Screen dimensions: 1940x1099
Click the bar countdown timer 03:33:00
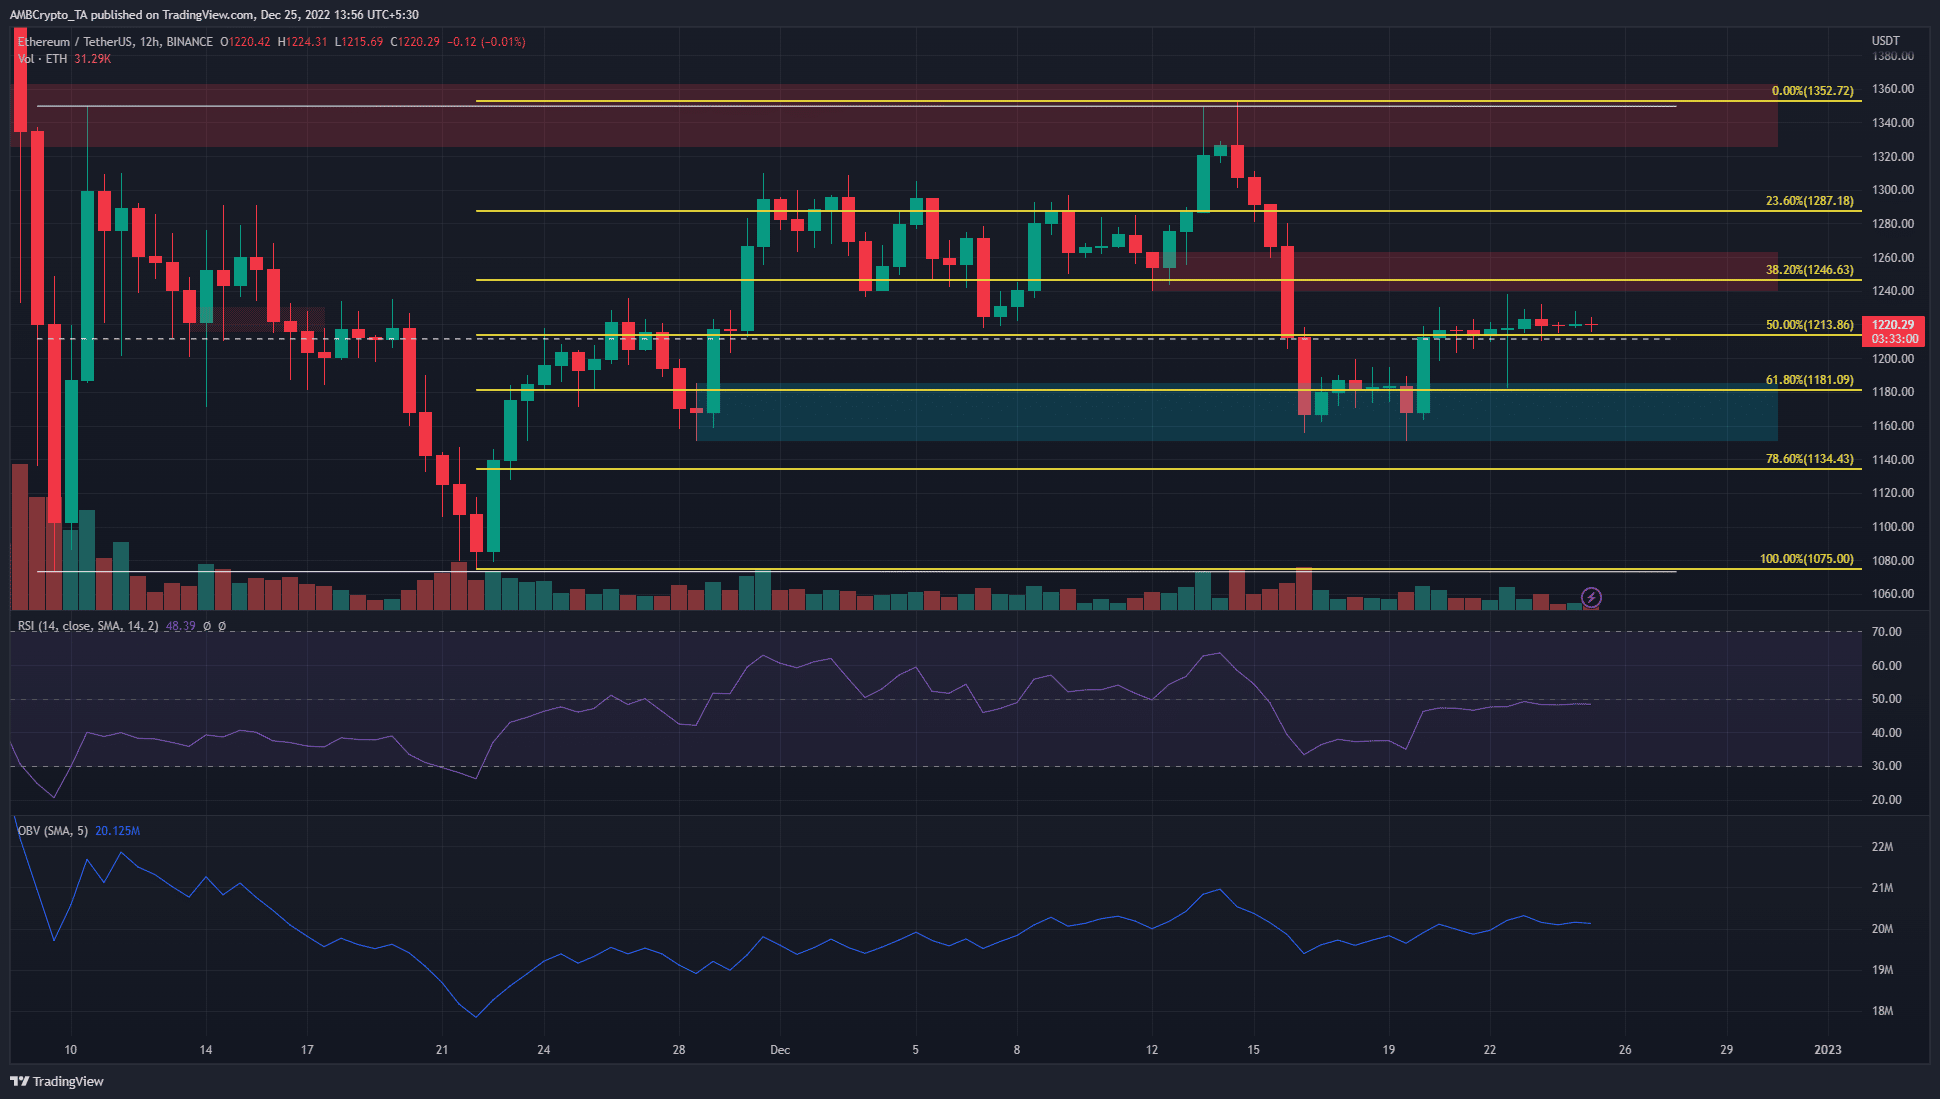point(1893,339)
